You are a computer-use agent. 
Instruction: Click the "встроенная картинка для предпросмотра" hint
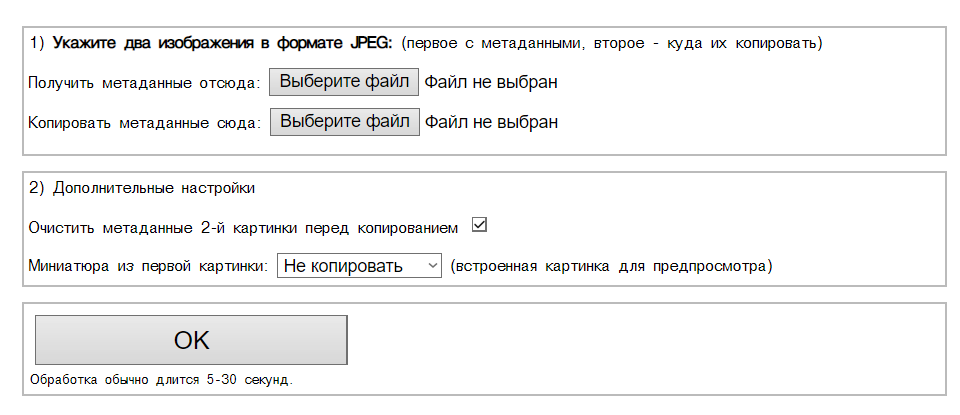[x=611, y=267]
